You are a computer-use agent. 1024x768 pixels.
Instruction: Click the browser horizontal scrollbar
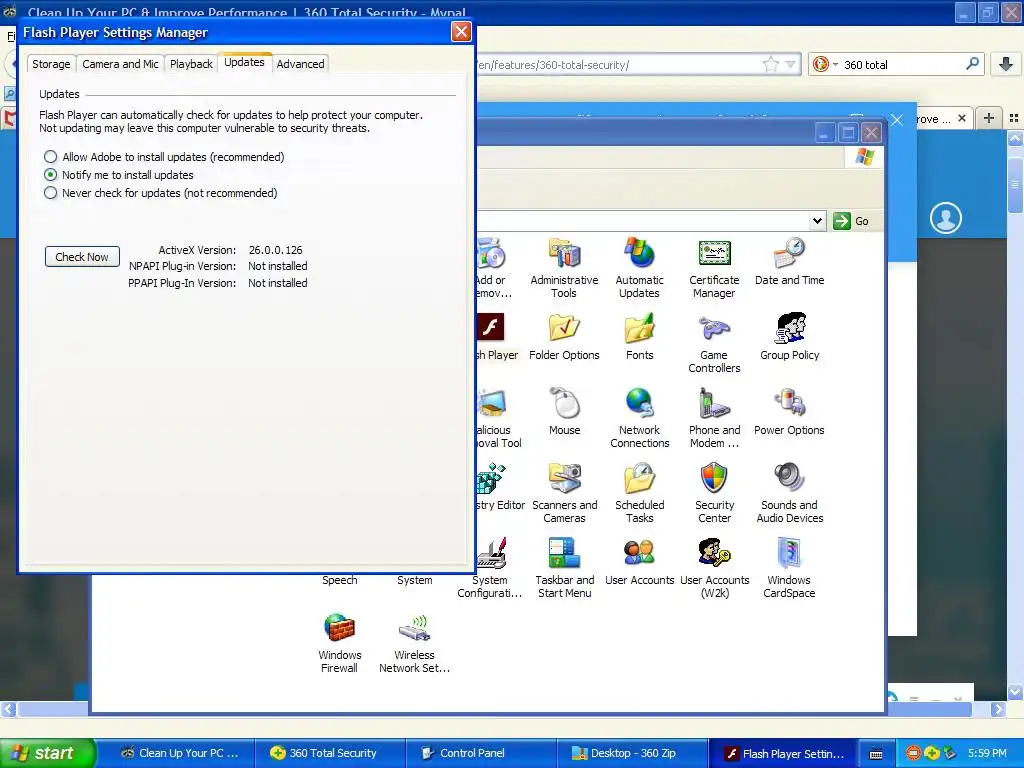click(x=493, y=709)
